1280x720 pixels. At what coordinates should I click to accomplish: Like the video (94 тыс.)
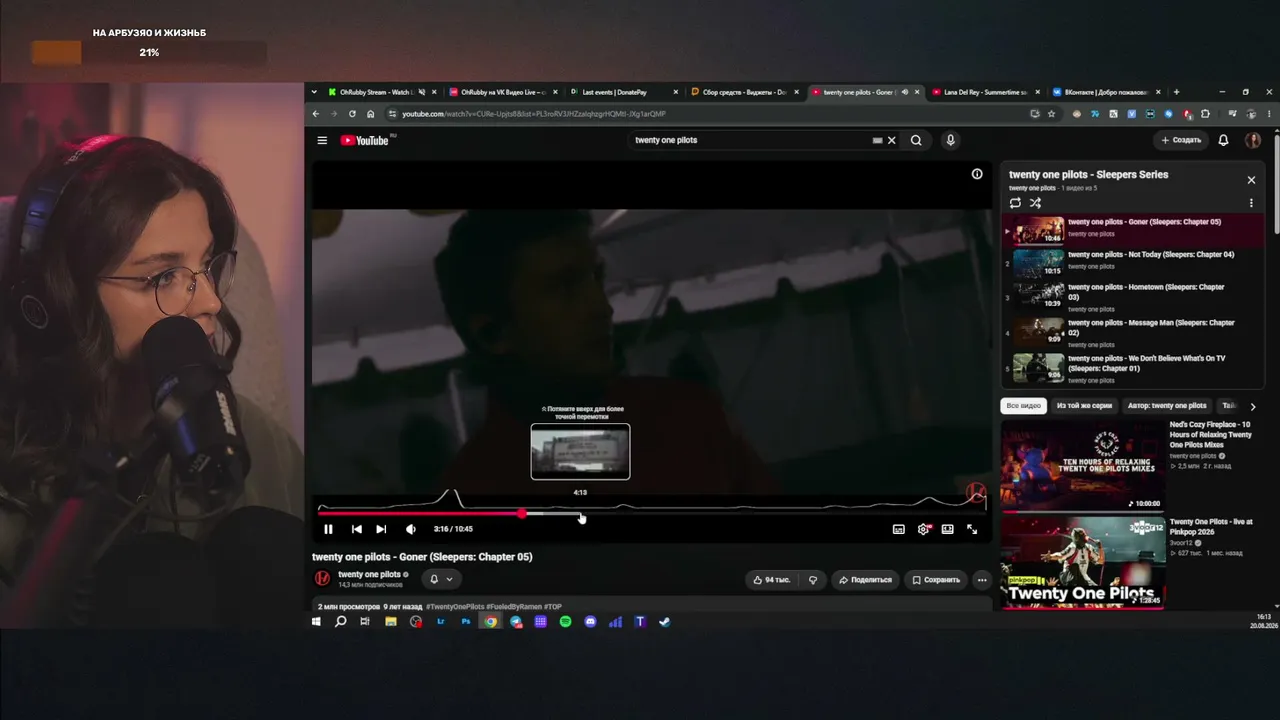[771, 580]
